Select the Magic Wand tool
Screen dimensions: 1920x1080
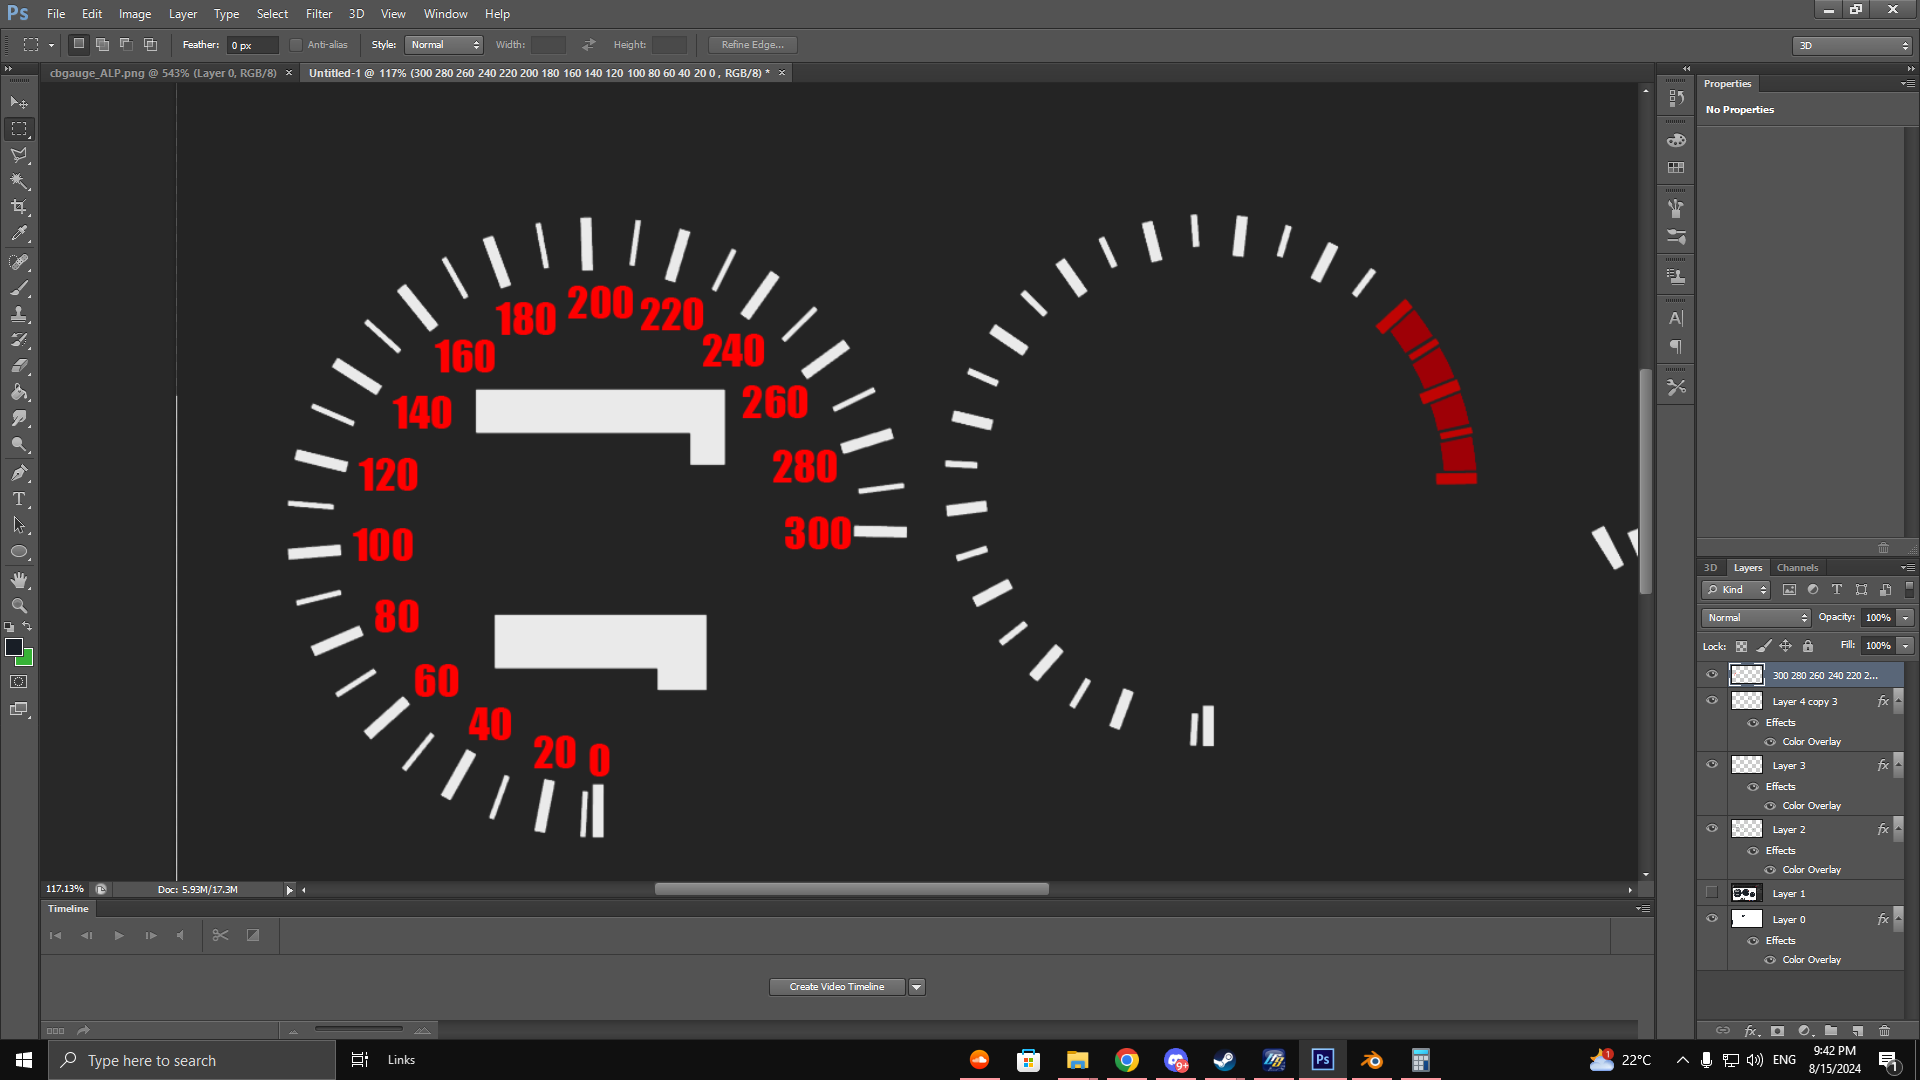click(x=19, y=181)
